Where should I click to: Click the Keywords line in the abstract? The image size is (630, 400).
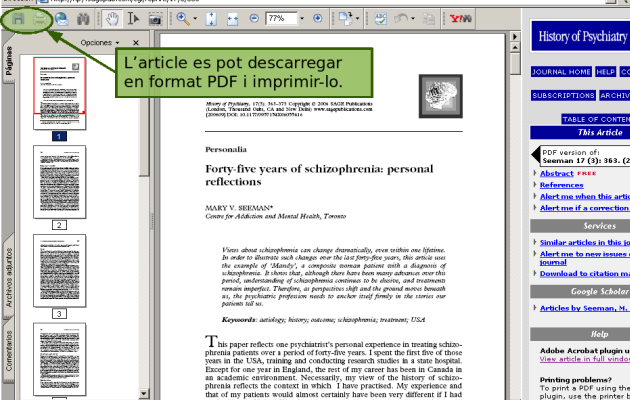tap(323, 320)
